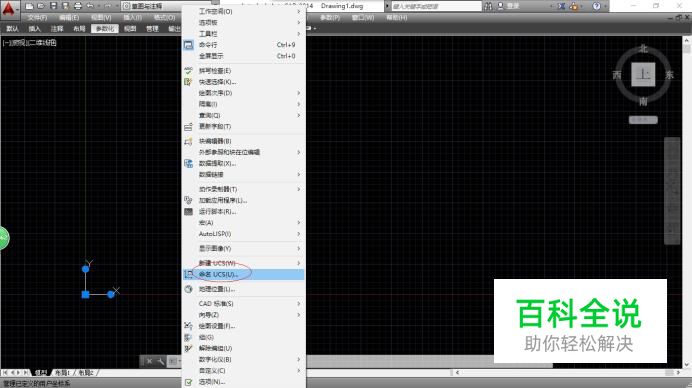The height and width of the screenshot is (388, 692).
Task: Click the 加载应用程序(L) load application icon
Action: pyautogui.click(x=188, y=200)
